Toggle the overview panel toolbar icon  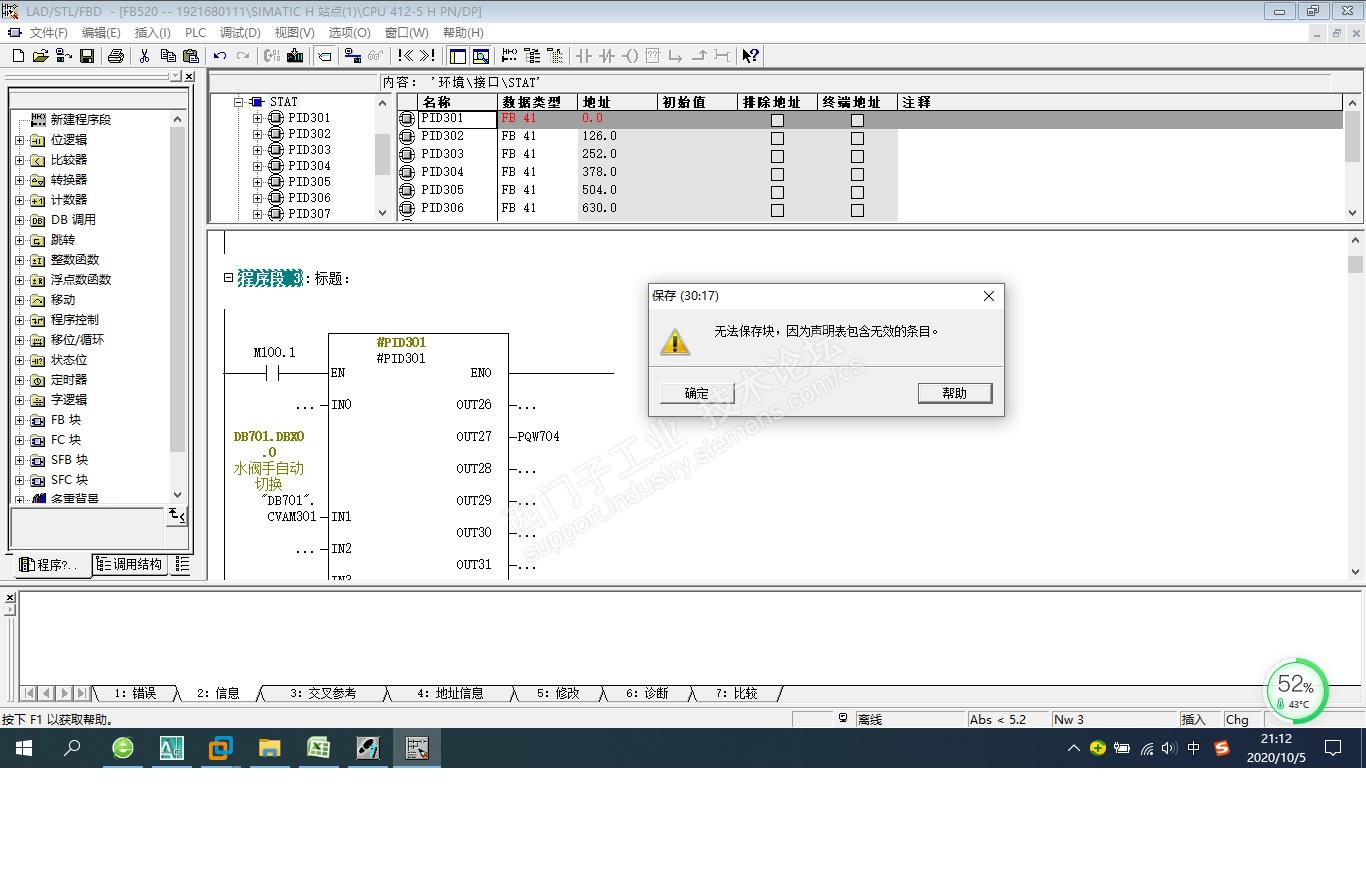[x=457, y=56]
